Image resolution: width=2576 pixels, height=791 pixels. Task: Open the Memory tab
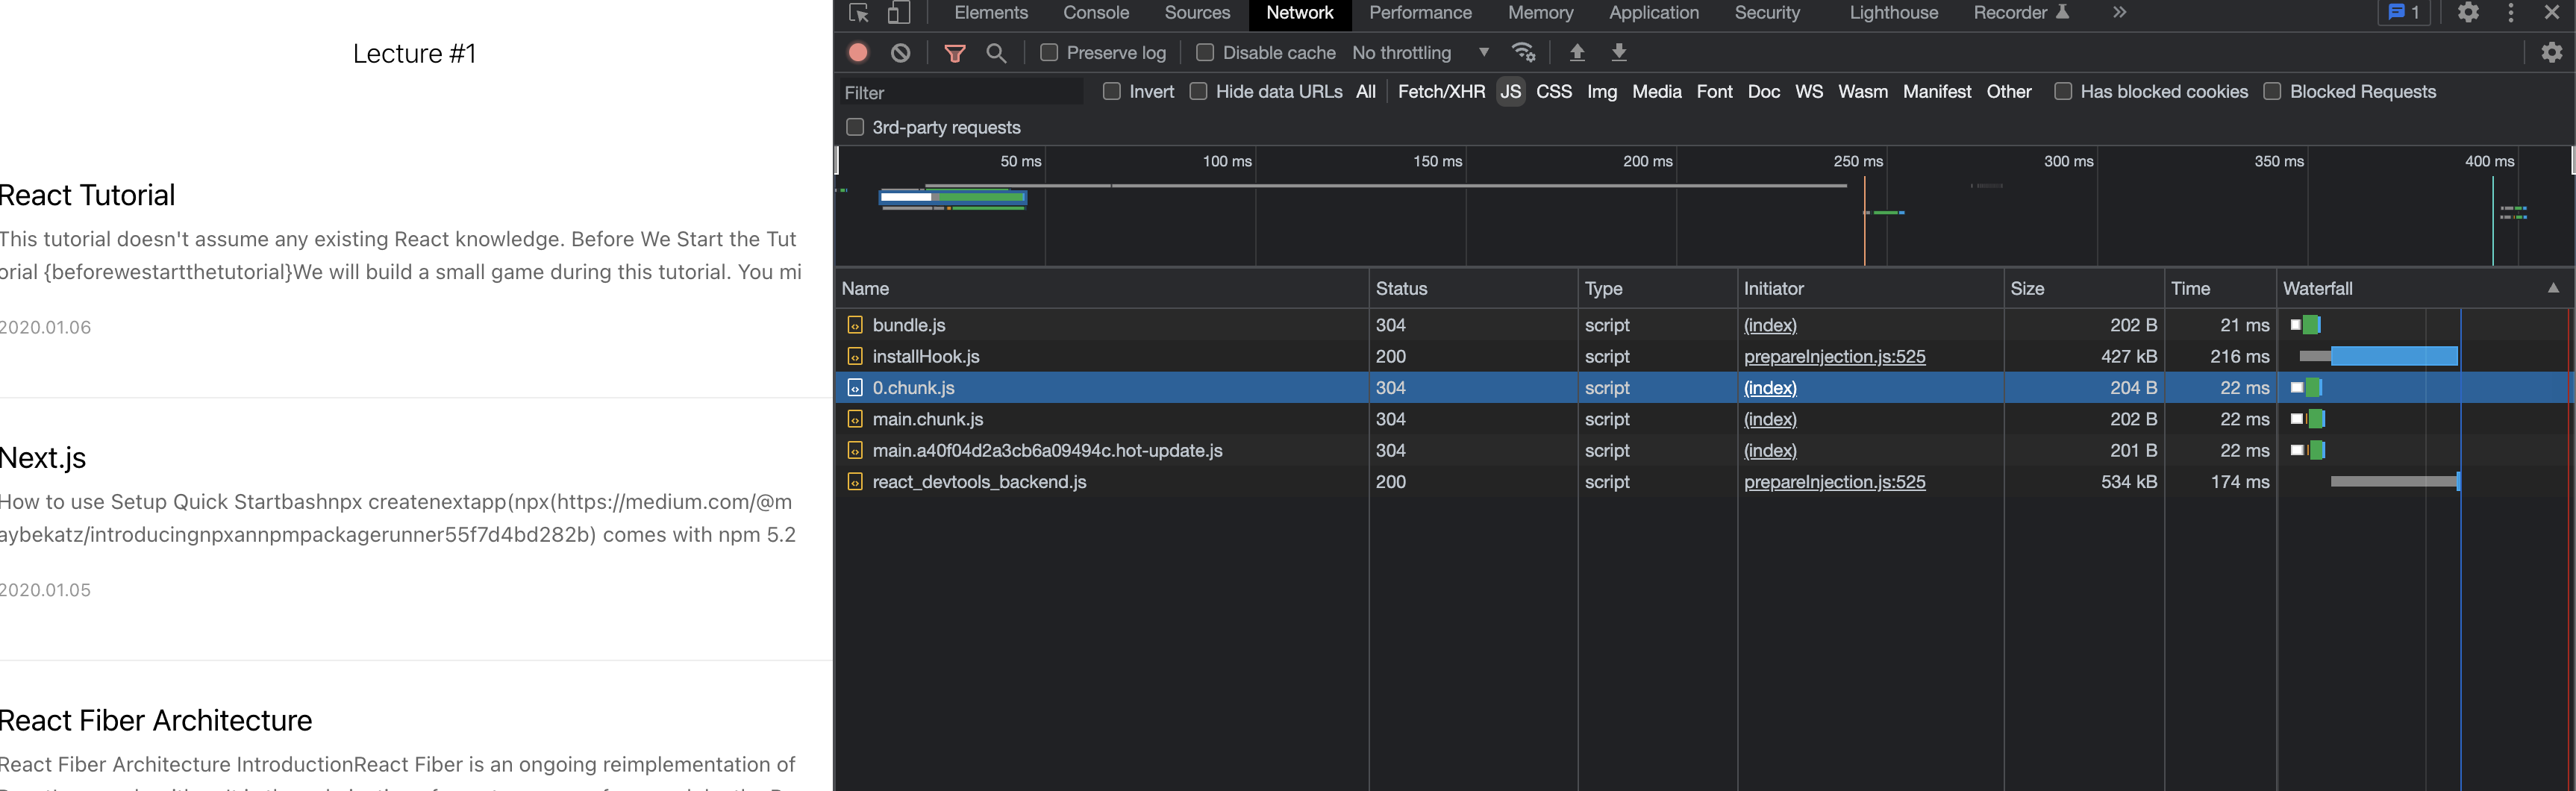click(x=1540, y=13)
